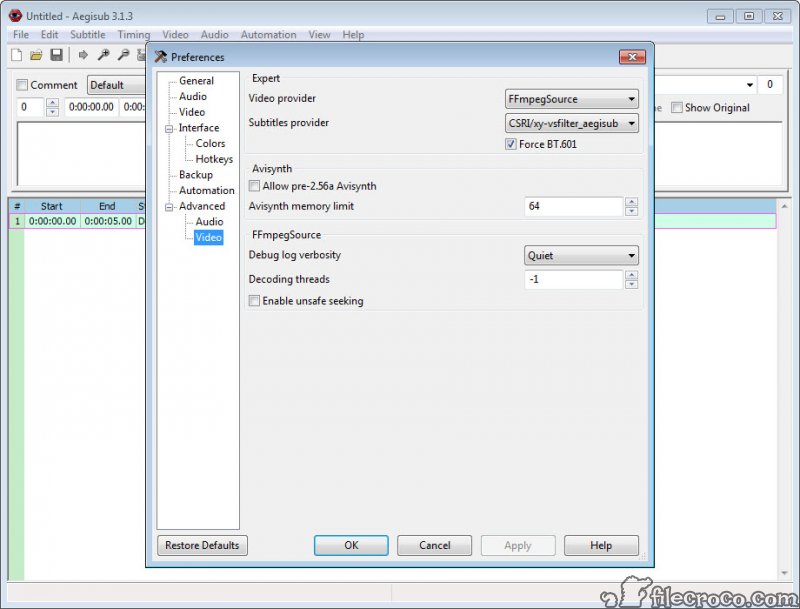Click the Aegisub app icon in title bar
This screenshot has width=800, height=609.
(x=15, y=16)
